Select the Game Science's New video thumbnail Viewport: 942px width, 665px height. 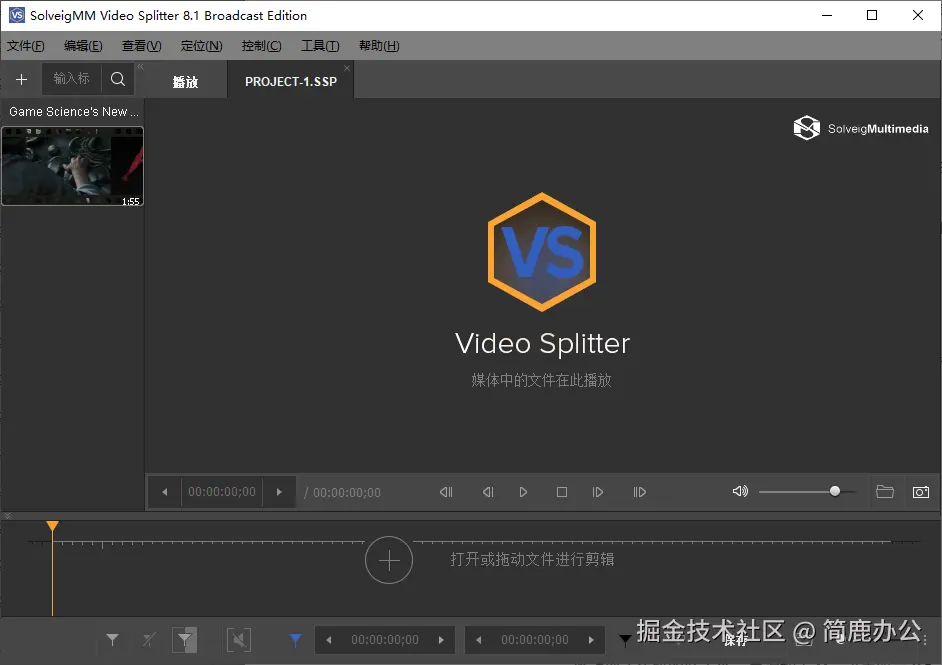pos(72,166)
